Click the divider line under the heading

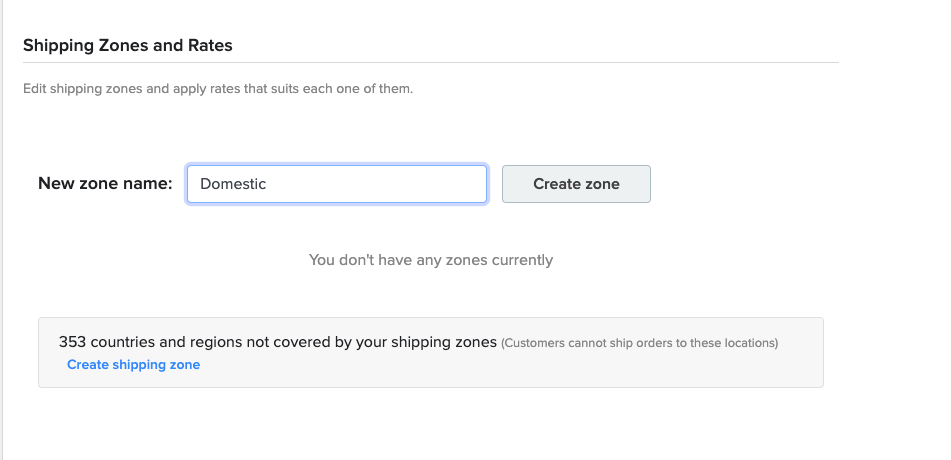point(431,63)
